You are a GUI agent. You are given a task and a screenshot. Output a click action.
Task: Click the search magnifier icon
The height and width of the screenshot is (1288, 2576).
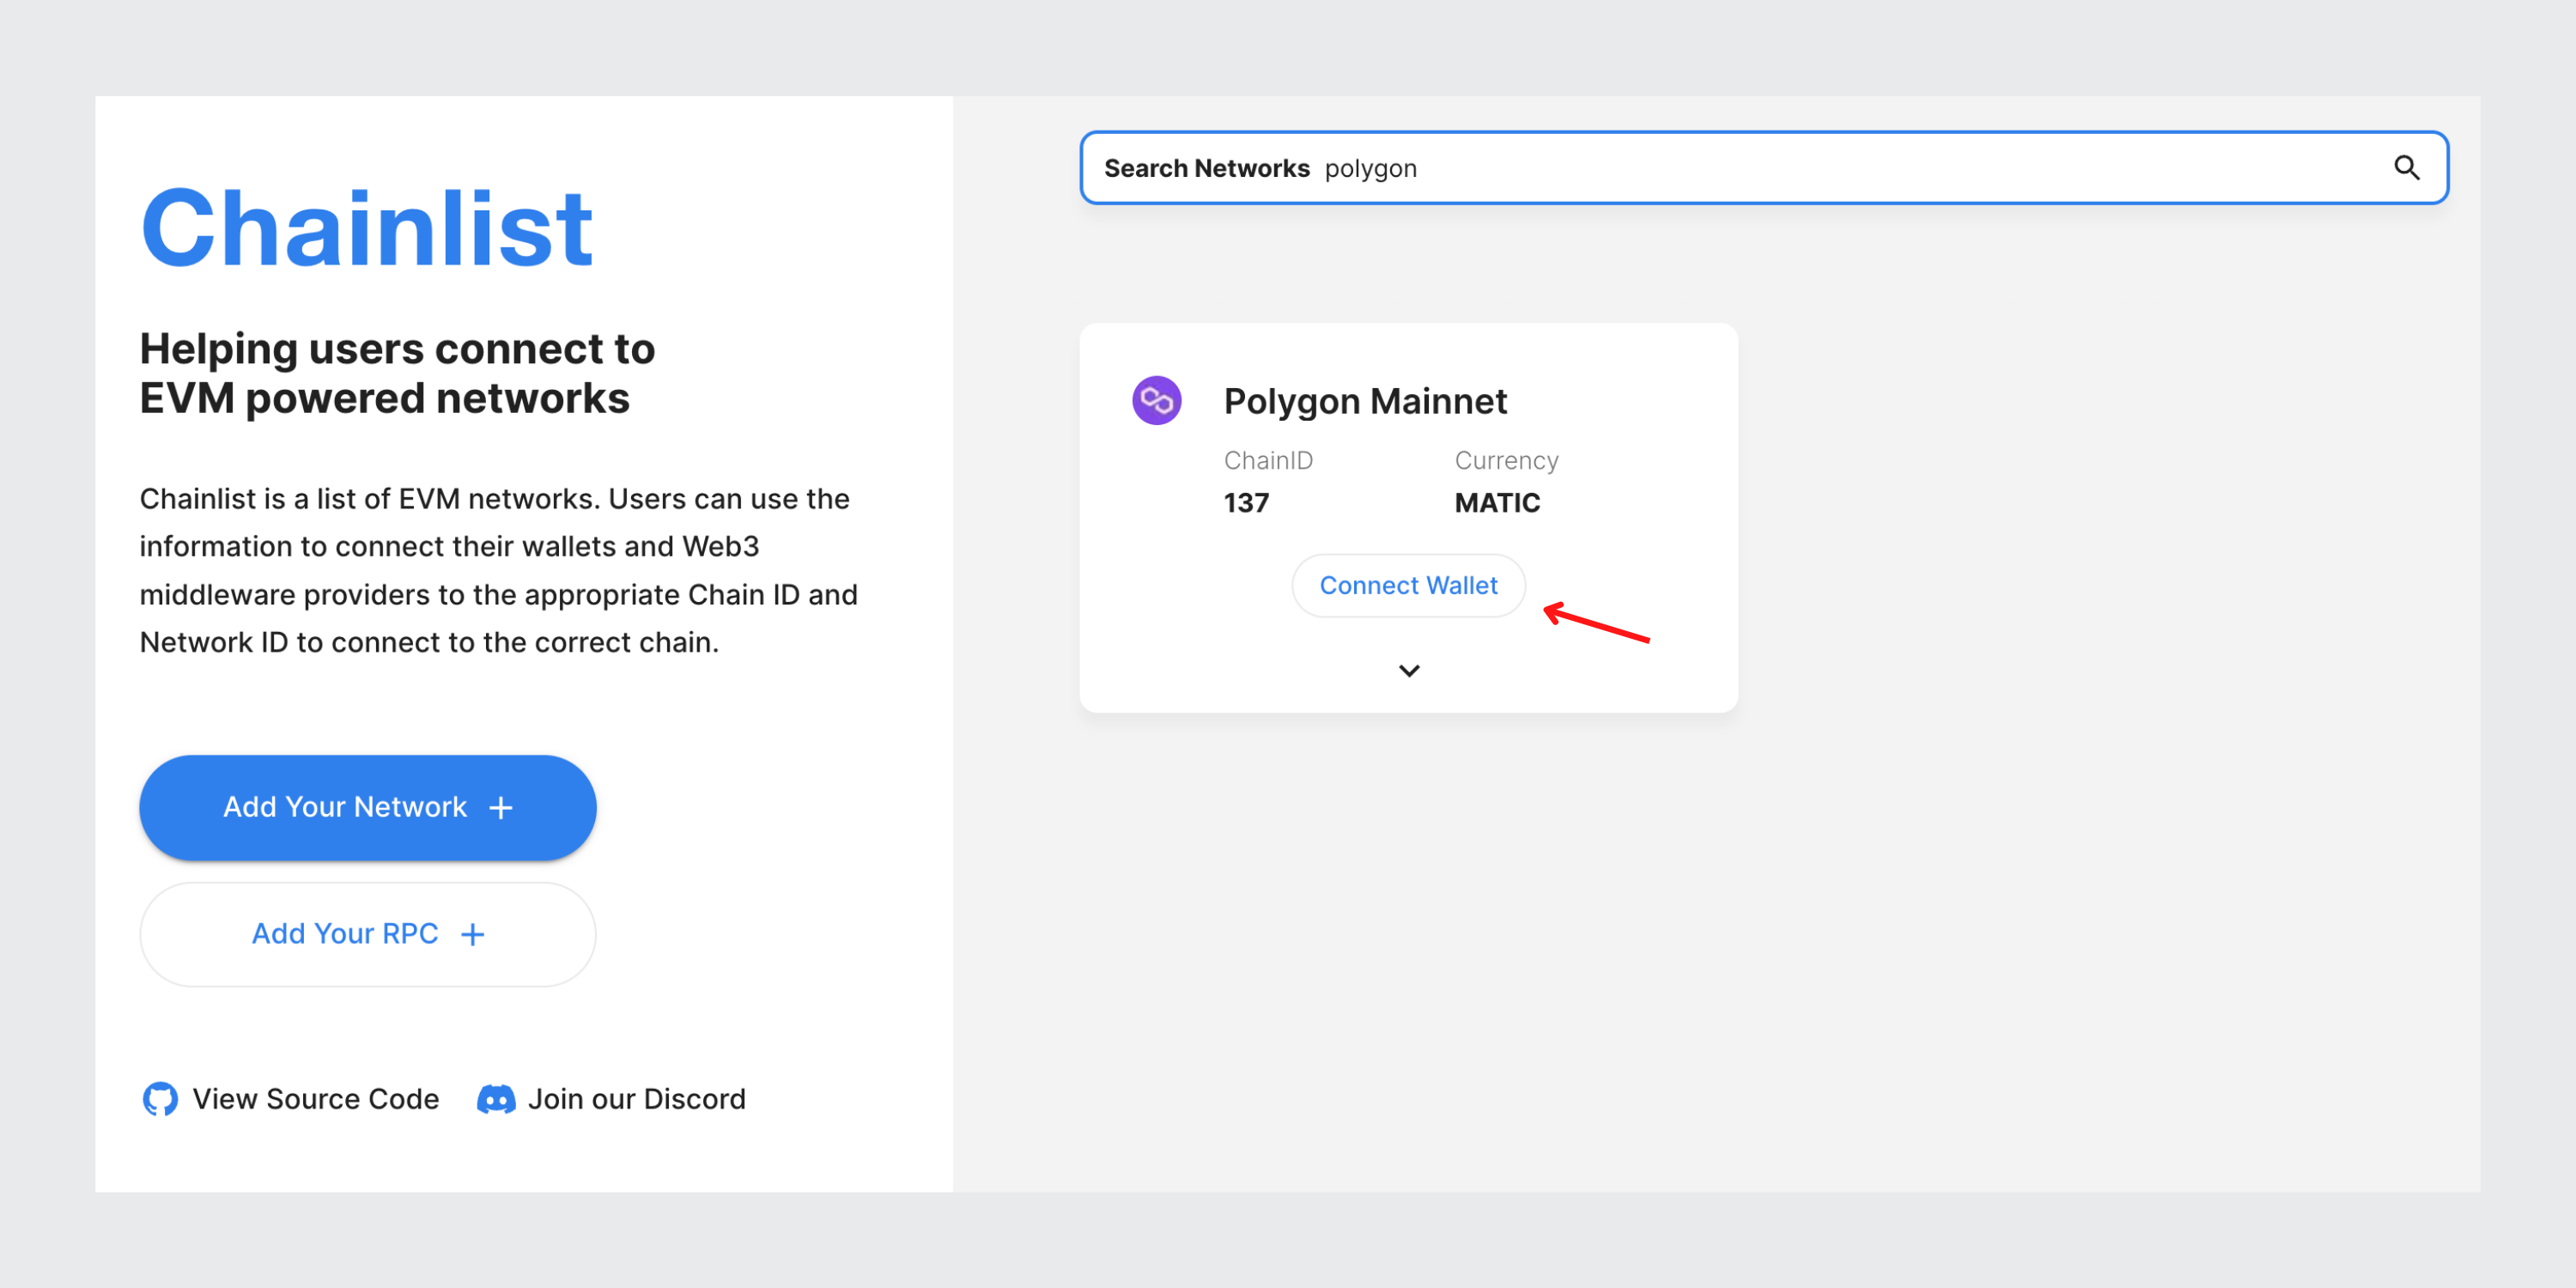click(x=2406, y=168)
